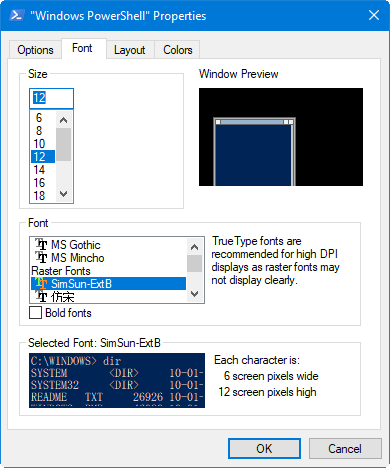Choose size 8 in the size list
The image size is (390, 468).
point(43,130)
